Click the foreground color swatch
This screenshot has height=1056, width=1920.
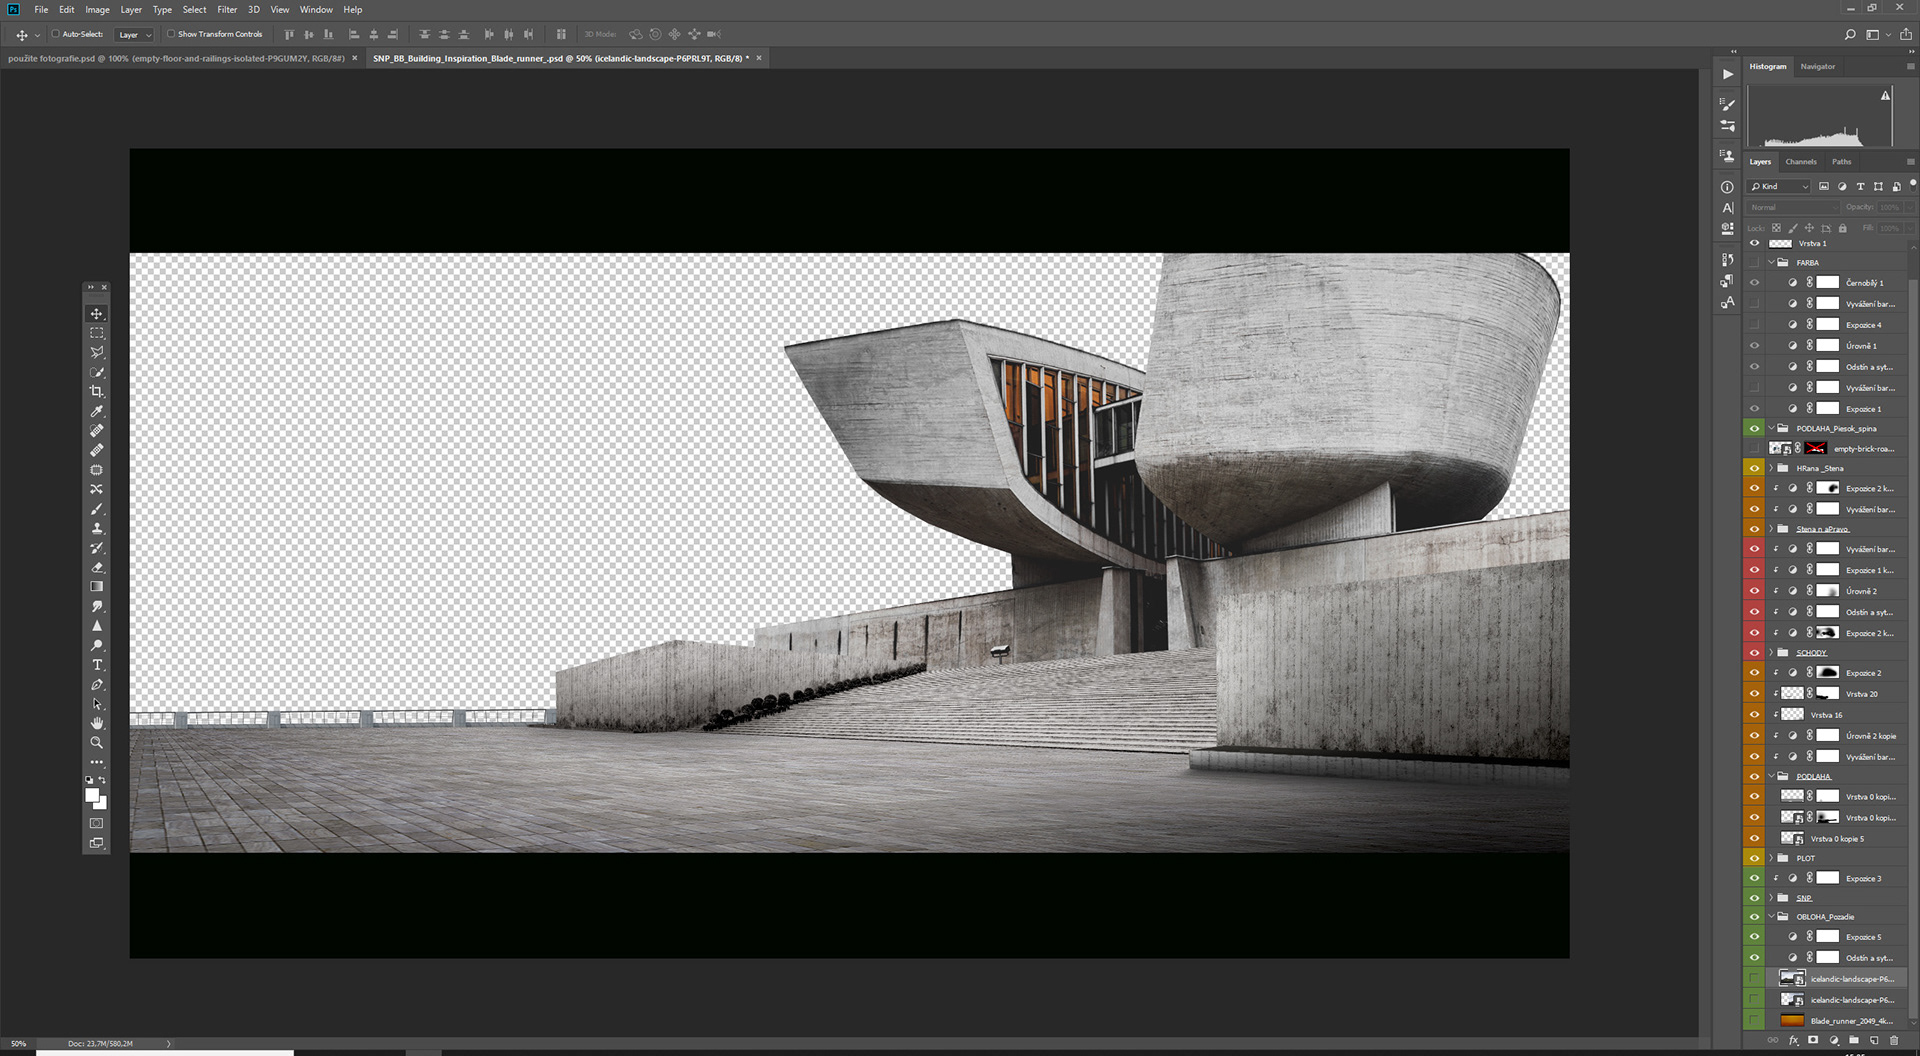(x=92, y=796)
